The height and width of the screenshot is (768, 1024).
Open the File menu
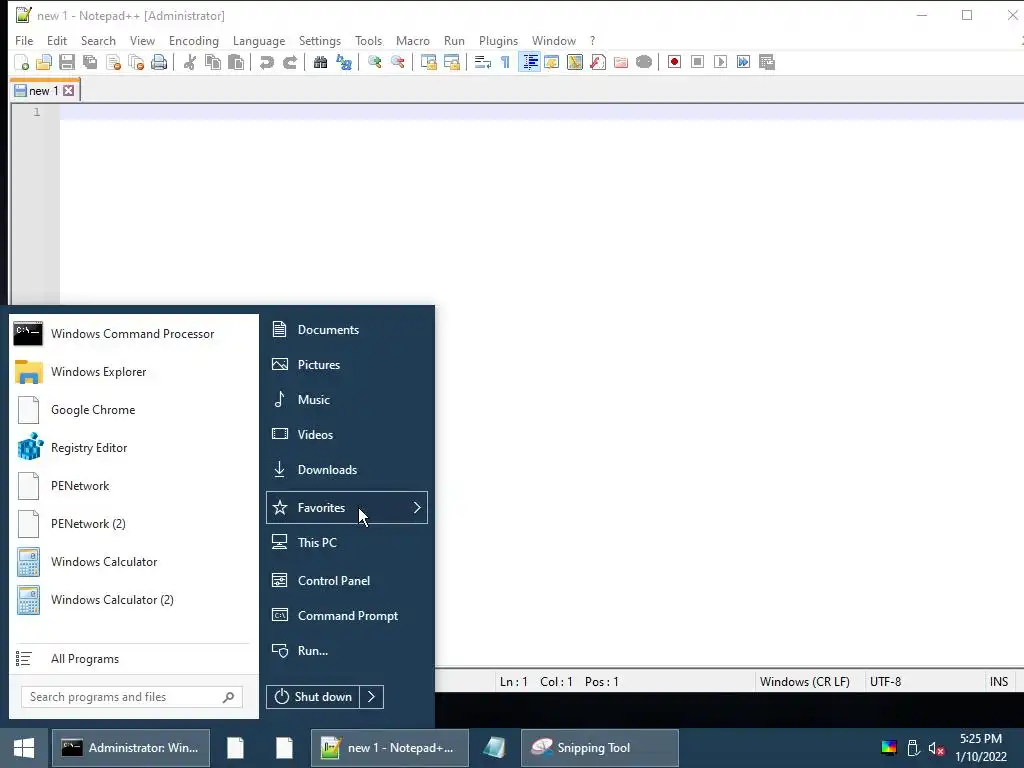(24, 40)
